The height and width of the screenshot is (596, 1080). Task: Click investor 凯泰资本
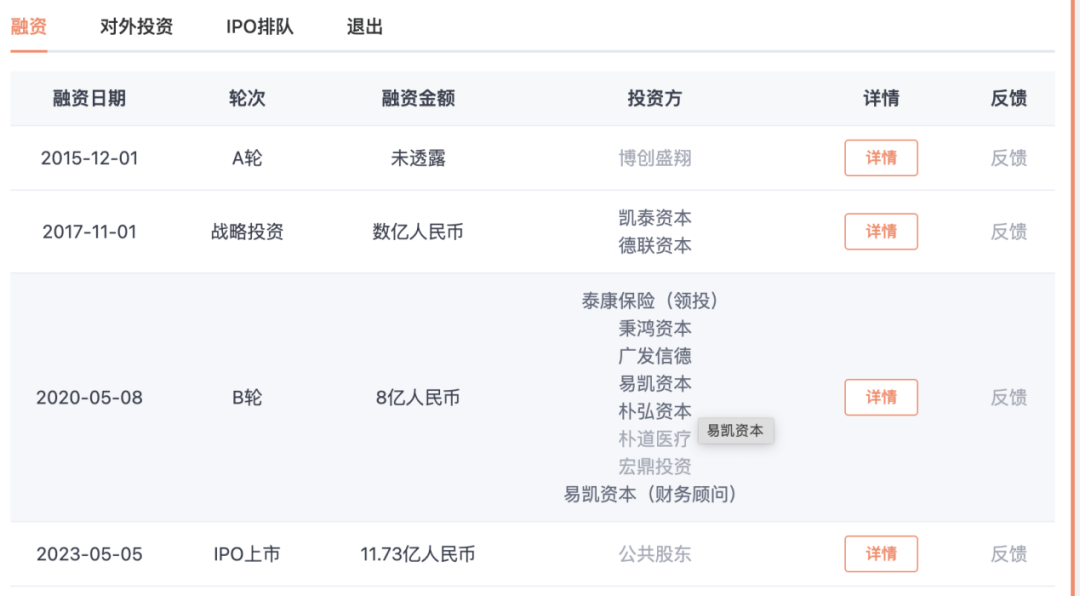[x=655, y=218]
